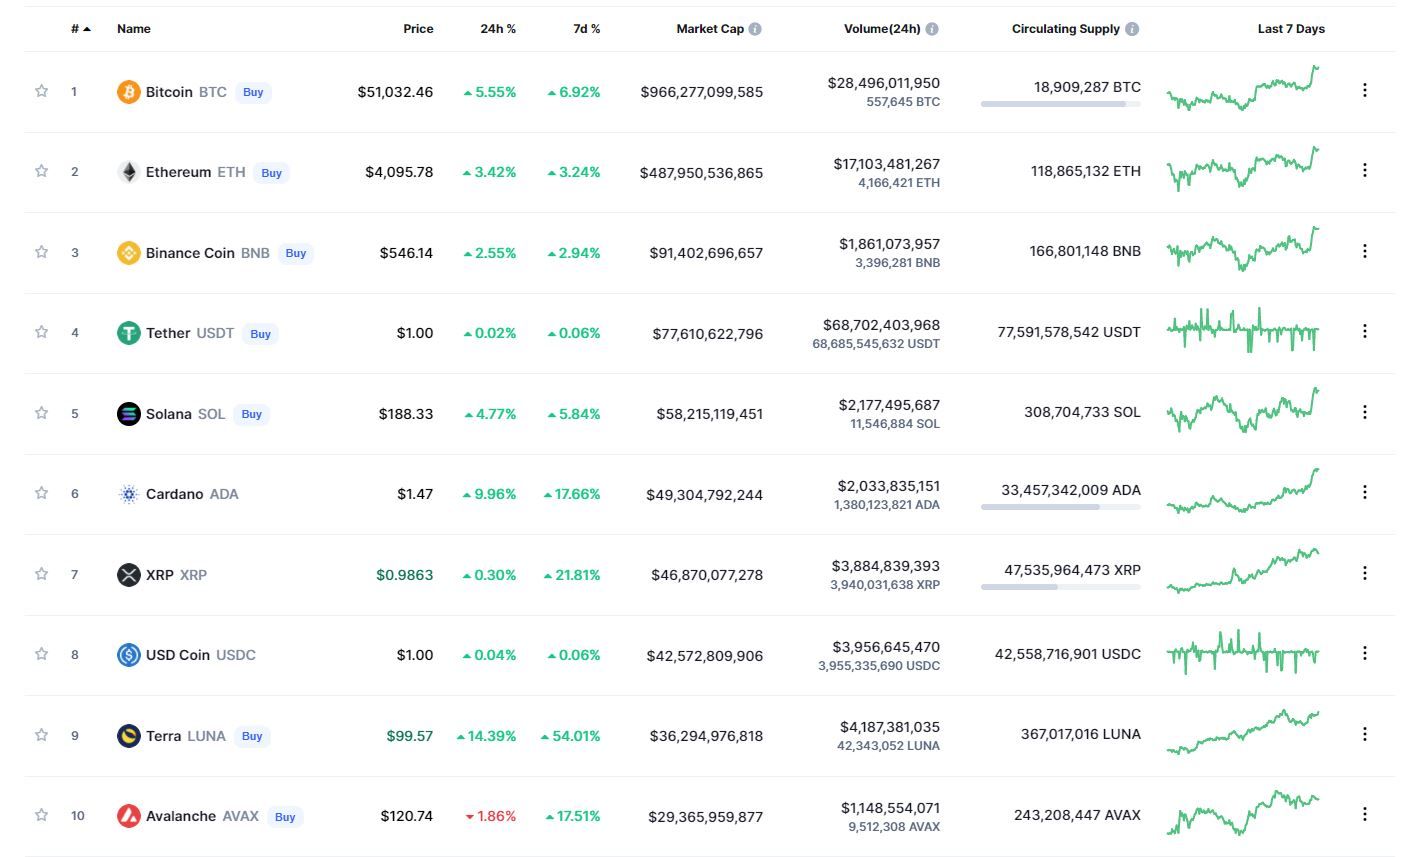Toggle the watchlist star for Terra
Viewport: 1409px width, 857px height.
pyautogui.click(x=41, y=735)
